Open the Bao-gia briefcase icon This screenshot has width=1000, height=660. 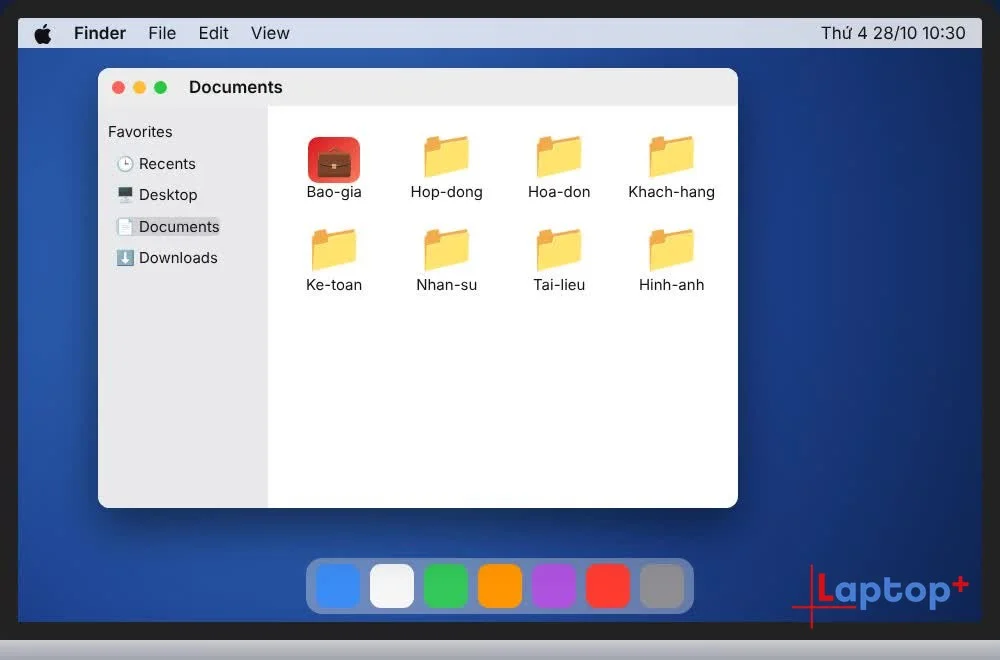[334, 159]
